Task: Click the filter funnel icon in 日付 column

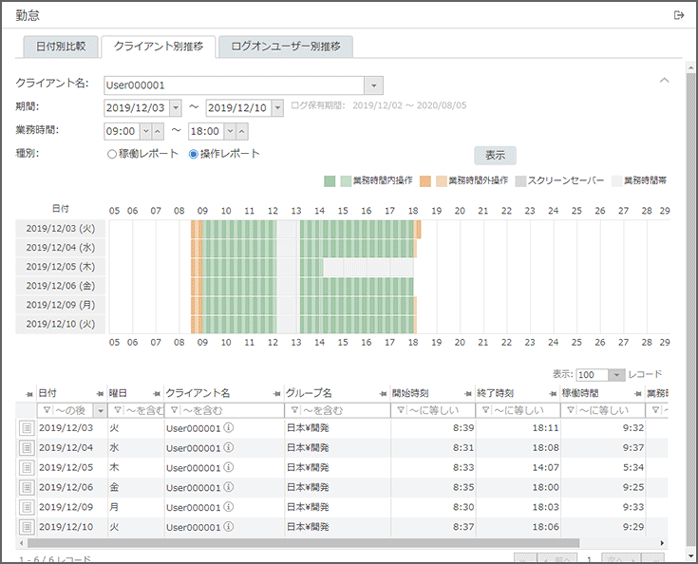Action: click(44, 410)
